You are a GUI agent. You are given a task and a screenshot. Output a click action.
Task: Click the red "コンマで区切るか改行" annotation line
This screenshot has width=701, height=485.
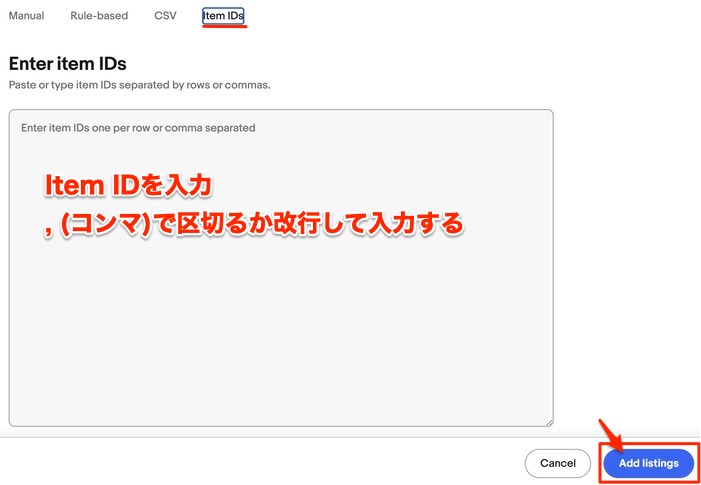(255, 224)
